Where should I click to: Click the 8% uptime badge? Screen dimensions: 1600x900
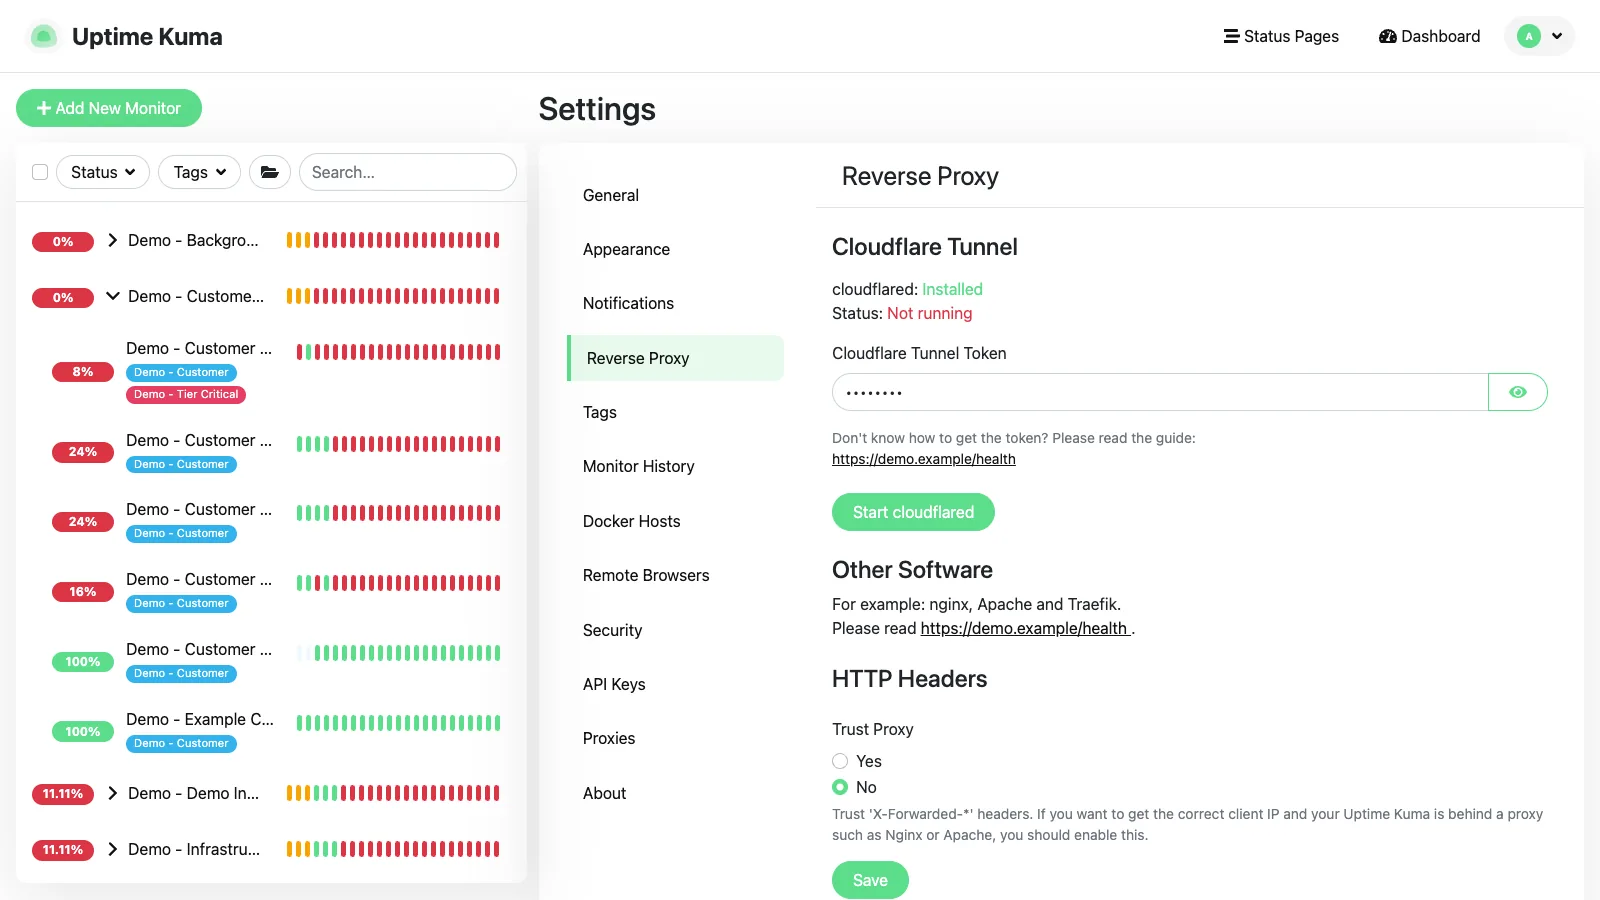click(x=83, y=372)
